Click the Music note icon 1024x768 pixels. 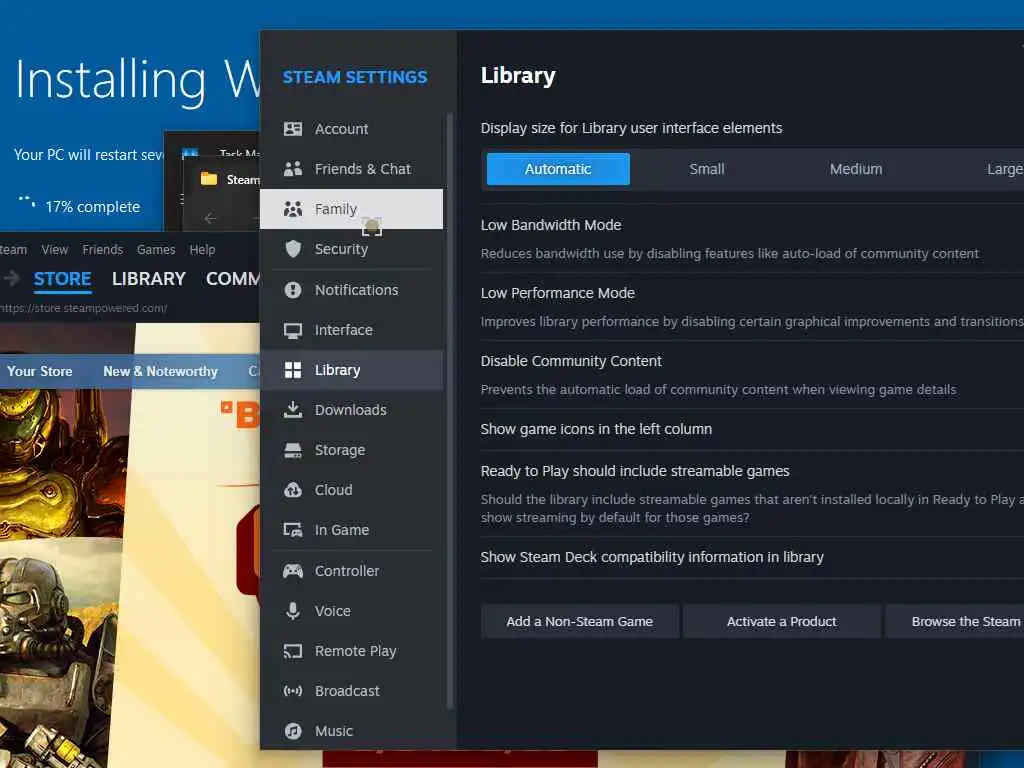pyautogui.click(x=293, y=731)
